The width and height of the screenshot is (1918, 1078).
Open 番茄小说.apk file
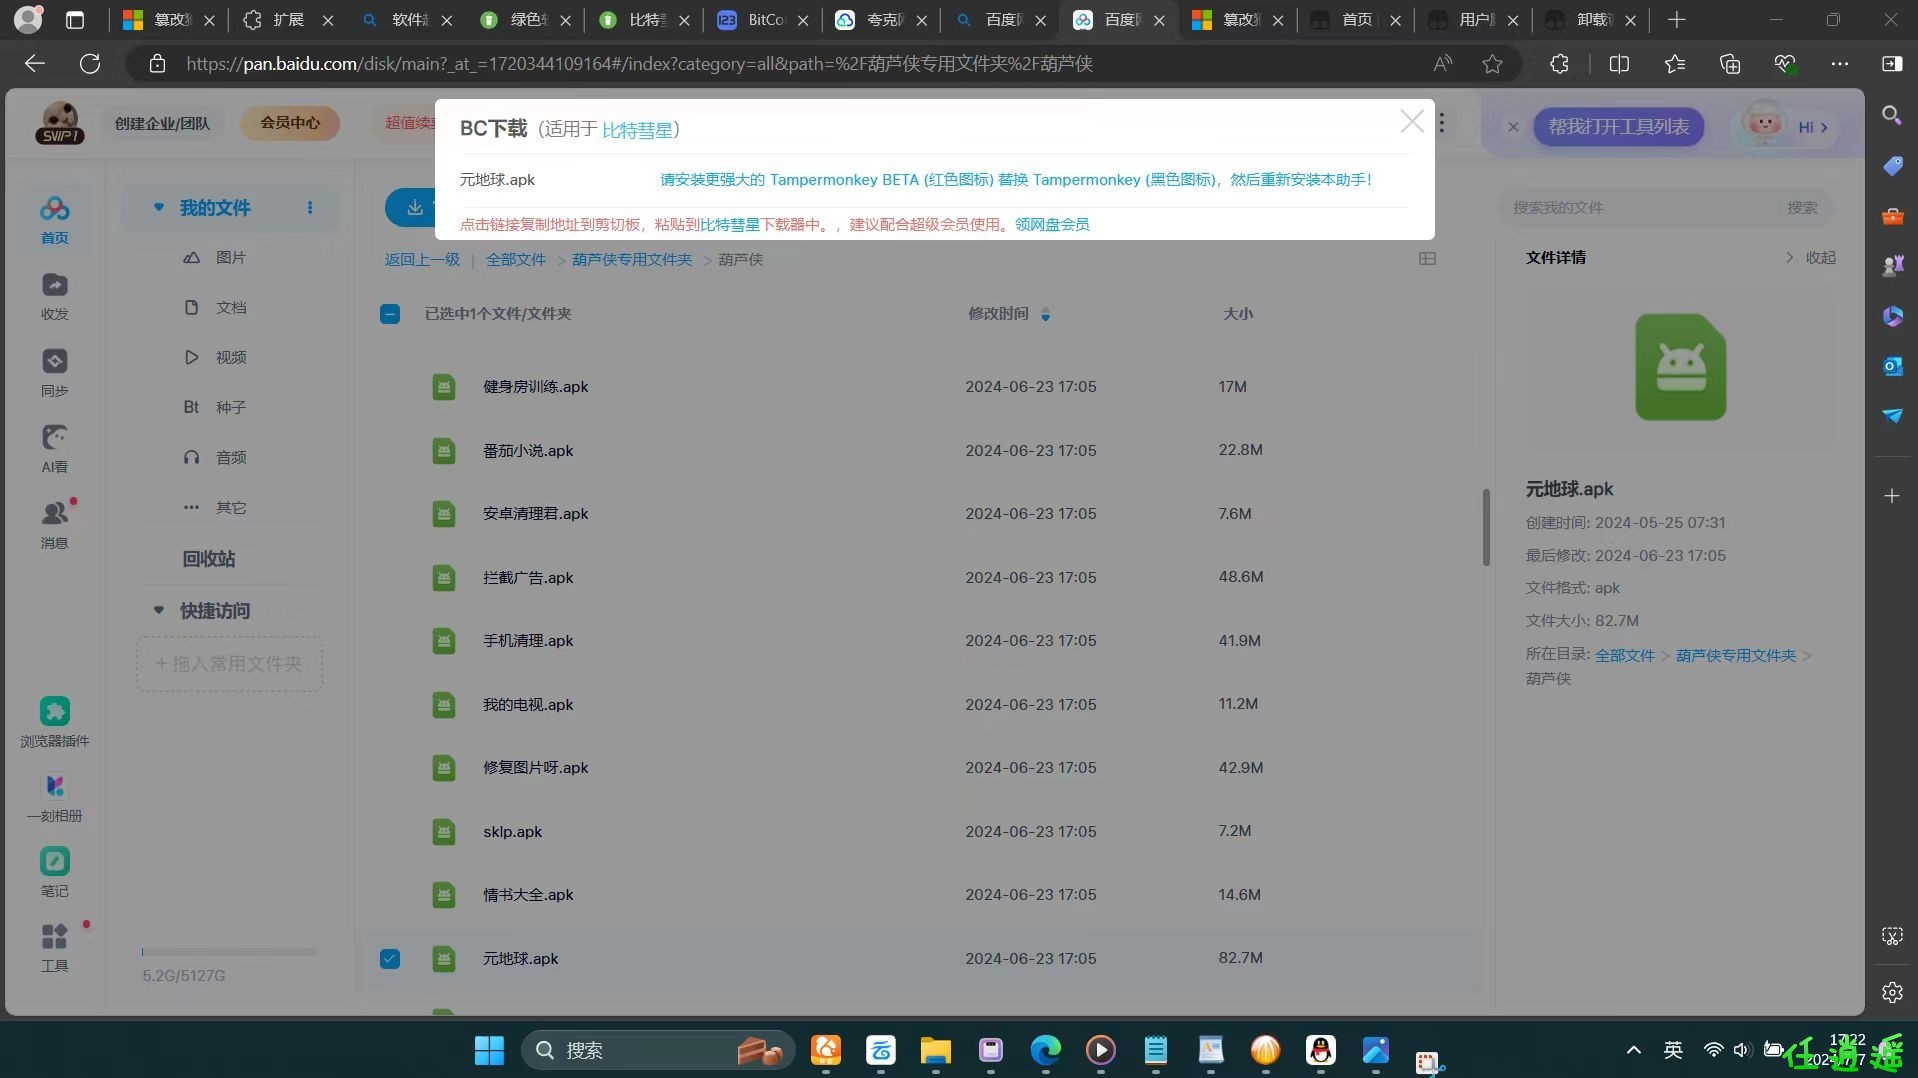[528, 451]
